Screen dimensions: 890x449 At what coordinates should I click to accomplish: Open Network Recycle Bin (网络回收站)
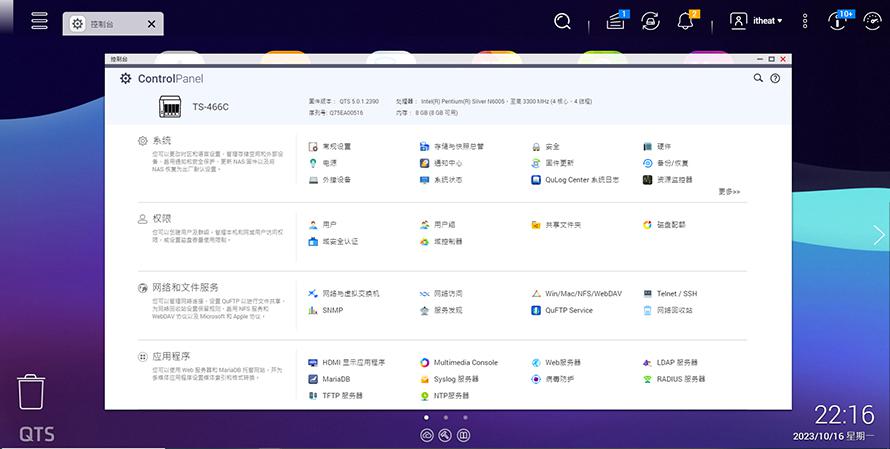click(x=668, y=310)
